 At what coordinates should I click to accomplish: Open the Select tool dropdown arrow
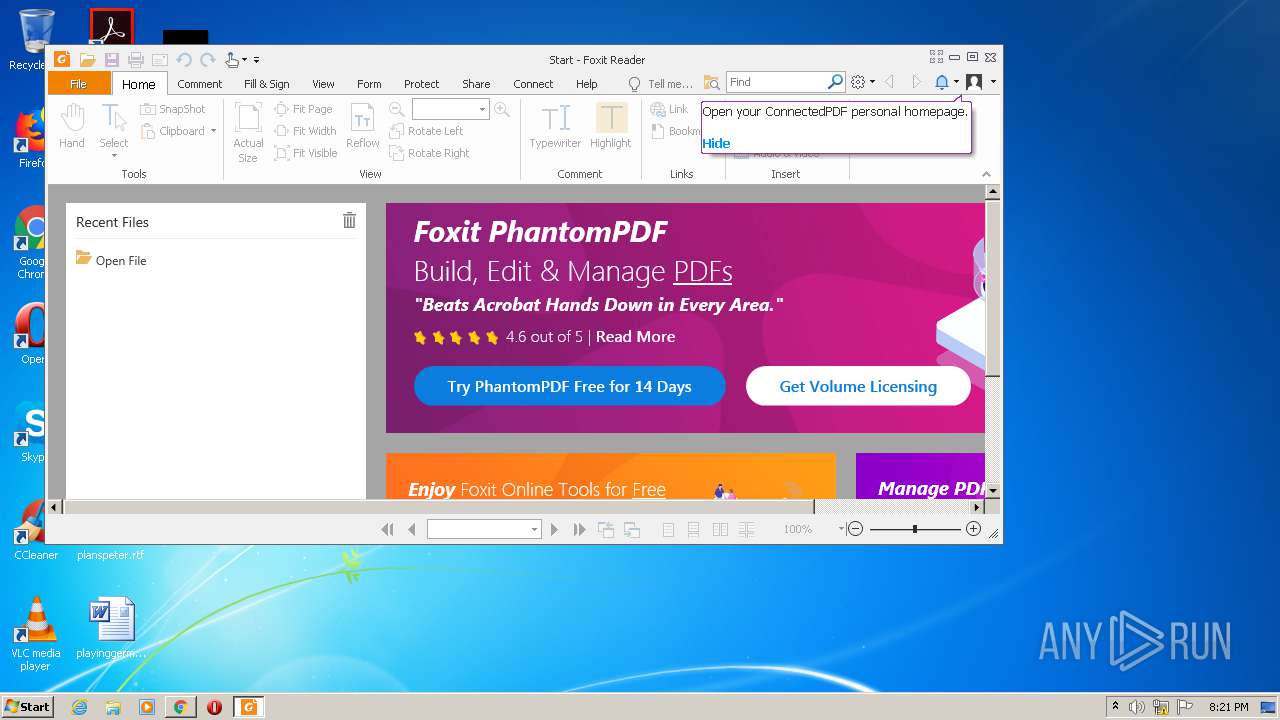tap(114, 155)
